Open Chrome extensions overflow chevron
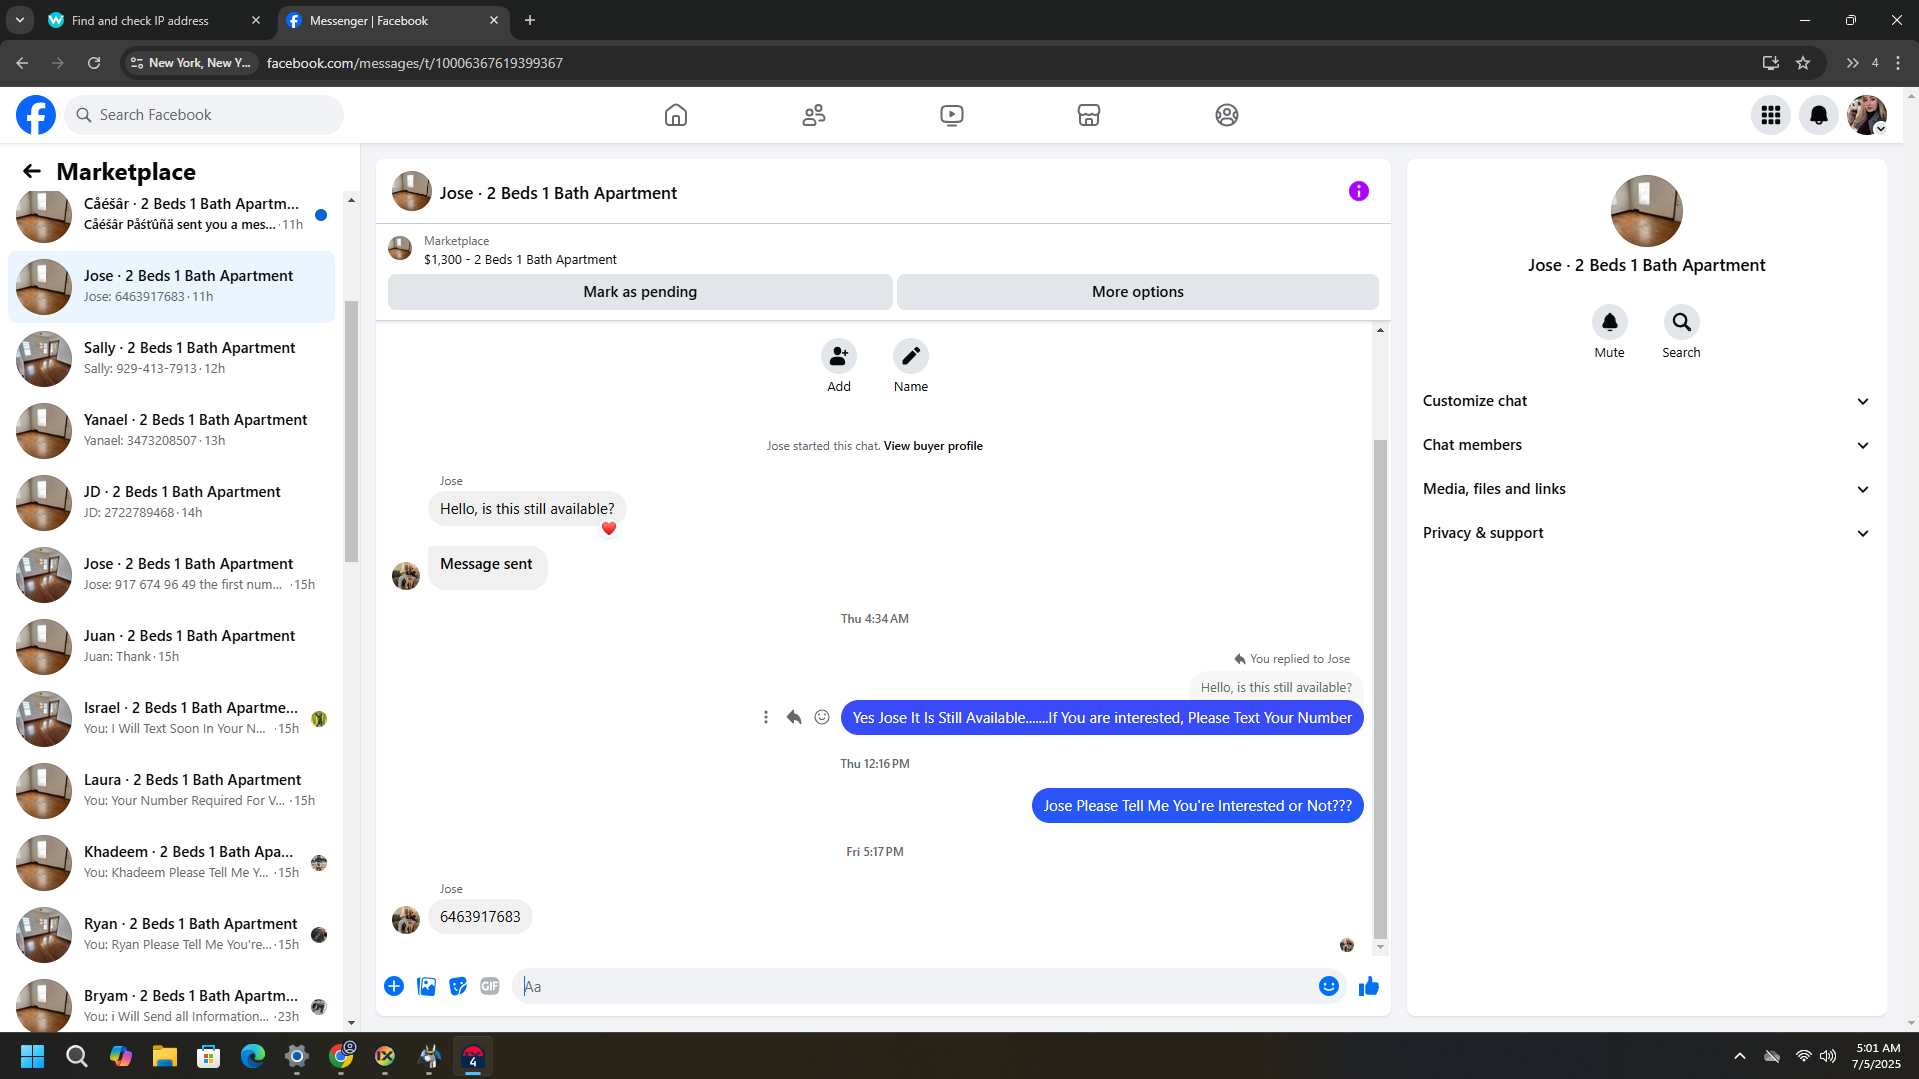This screenshot has height=1079, width=1919. [1852, 63]
